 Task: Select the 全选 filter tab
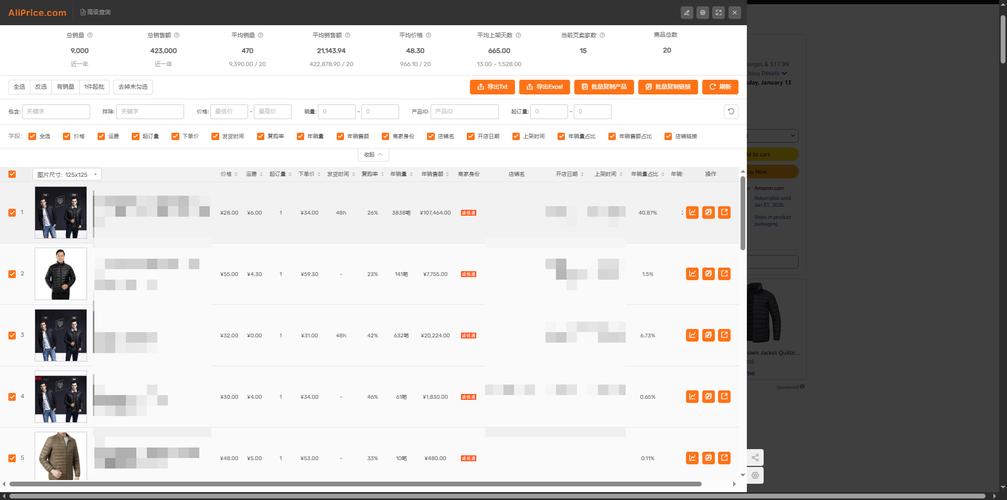coord(19,87)
